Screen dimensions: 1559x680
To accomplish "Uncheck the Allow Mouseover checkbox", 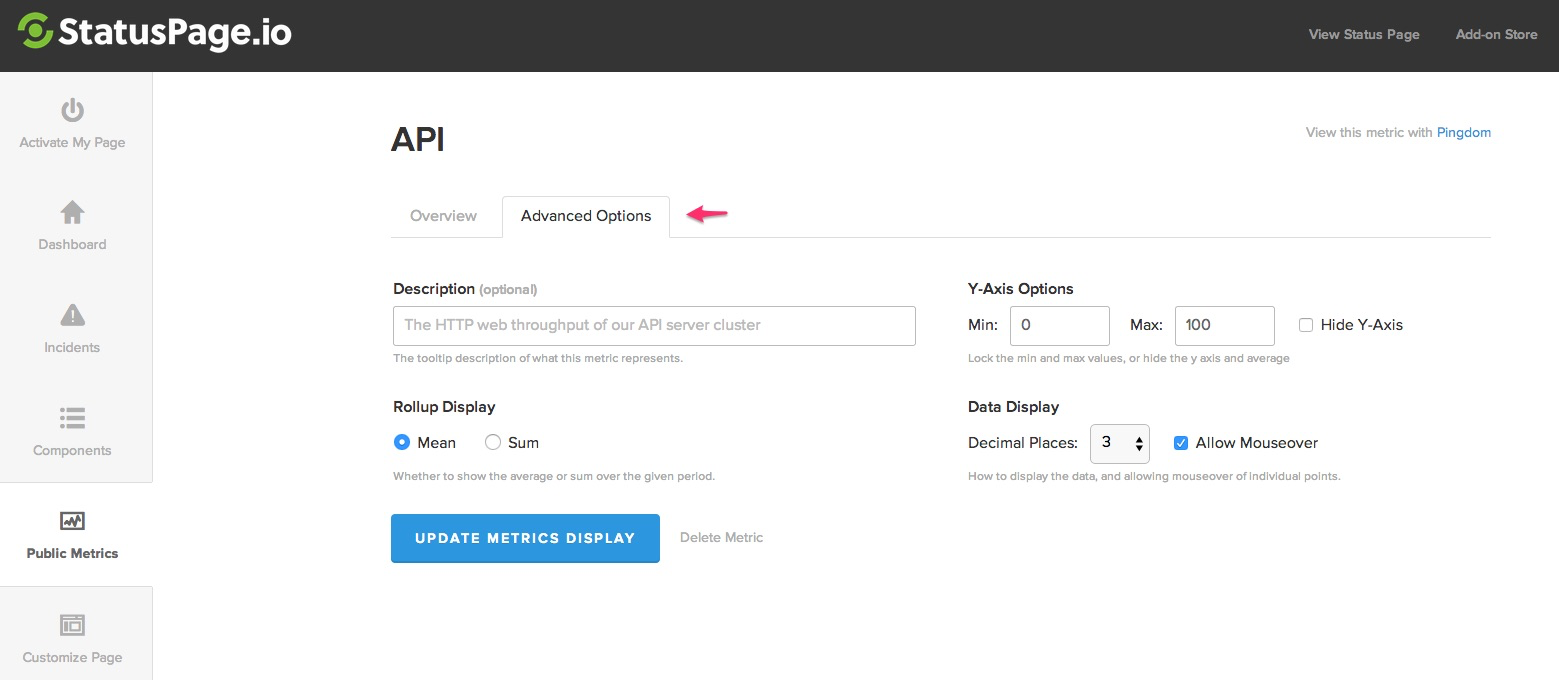I will (1181, 443).
